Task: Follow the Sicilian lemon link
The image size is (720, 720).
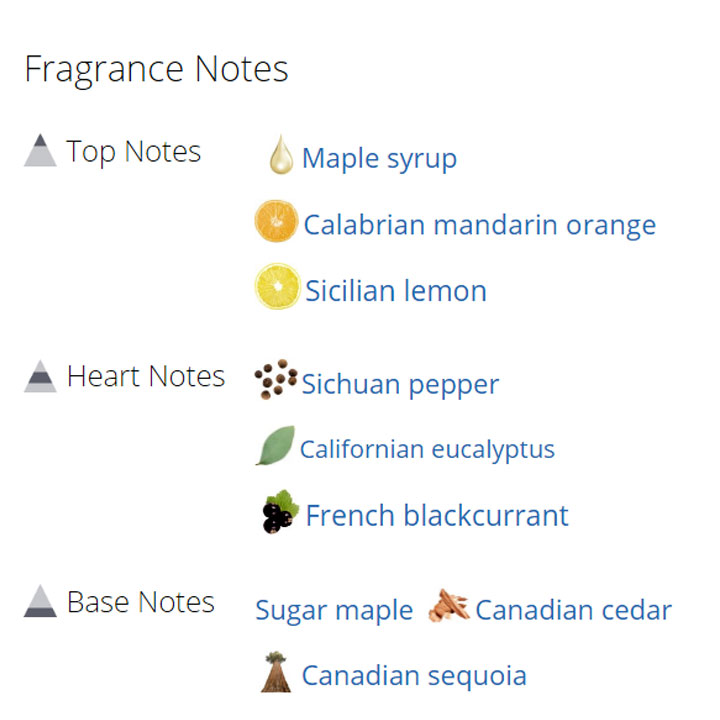Action: point(396,291)
